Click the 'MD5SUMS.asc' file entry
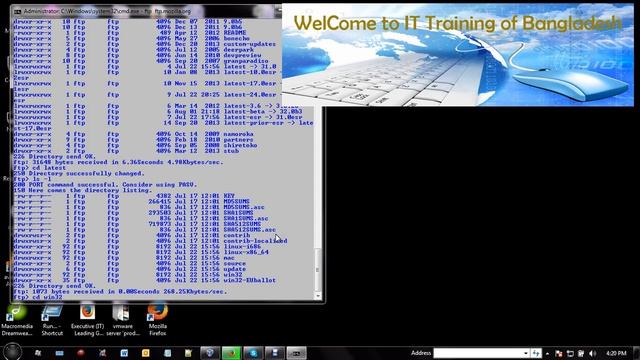 click(244, 207)
